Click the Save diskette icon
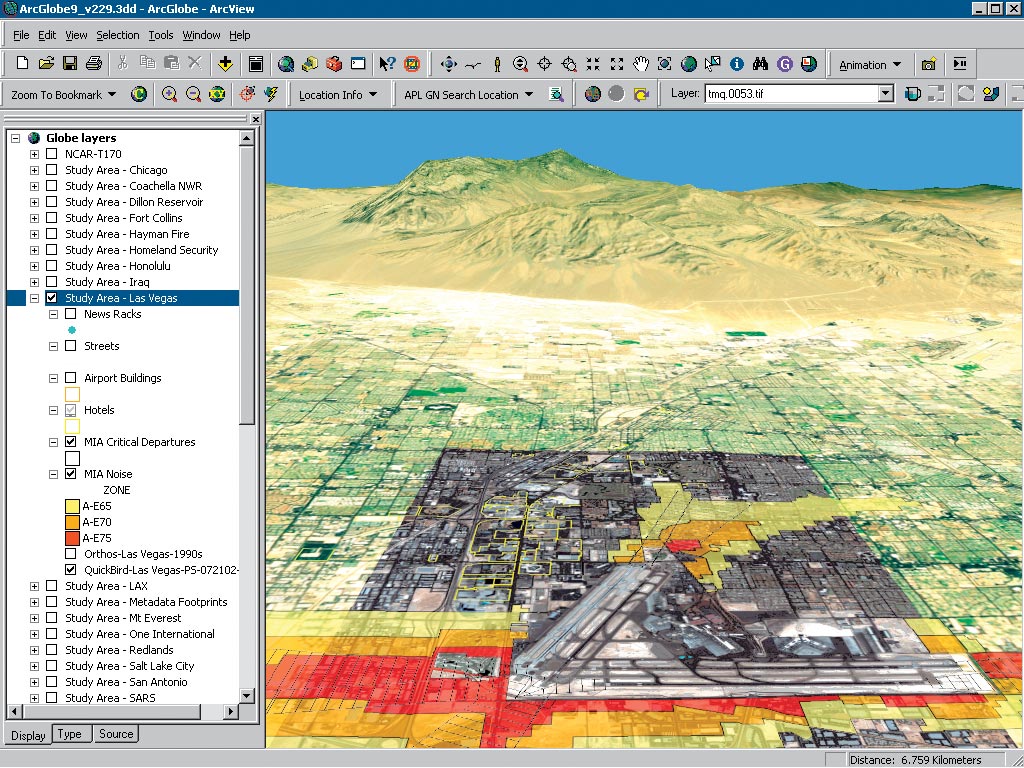 70,64
